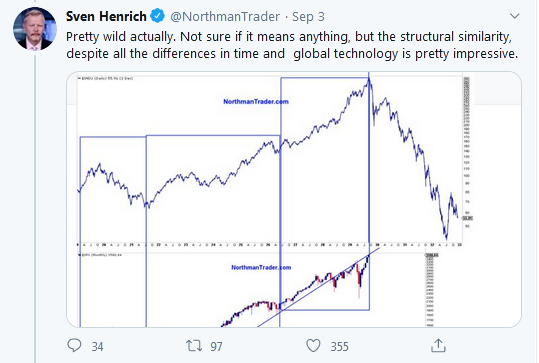
Task: Open the @NorthmanTrader handle link
Action: coord(225,16)
